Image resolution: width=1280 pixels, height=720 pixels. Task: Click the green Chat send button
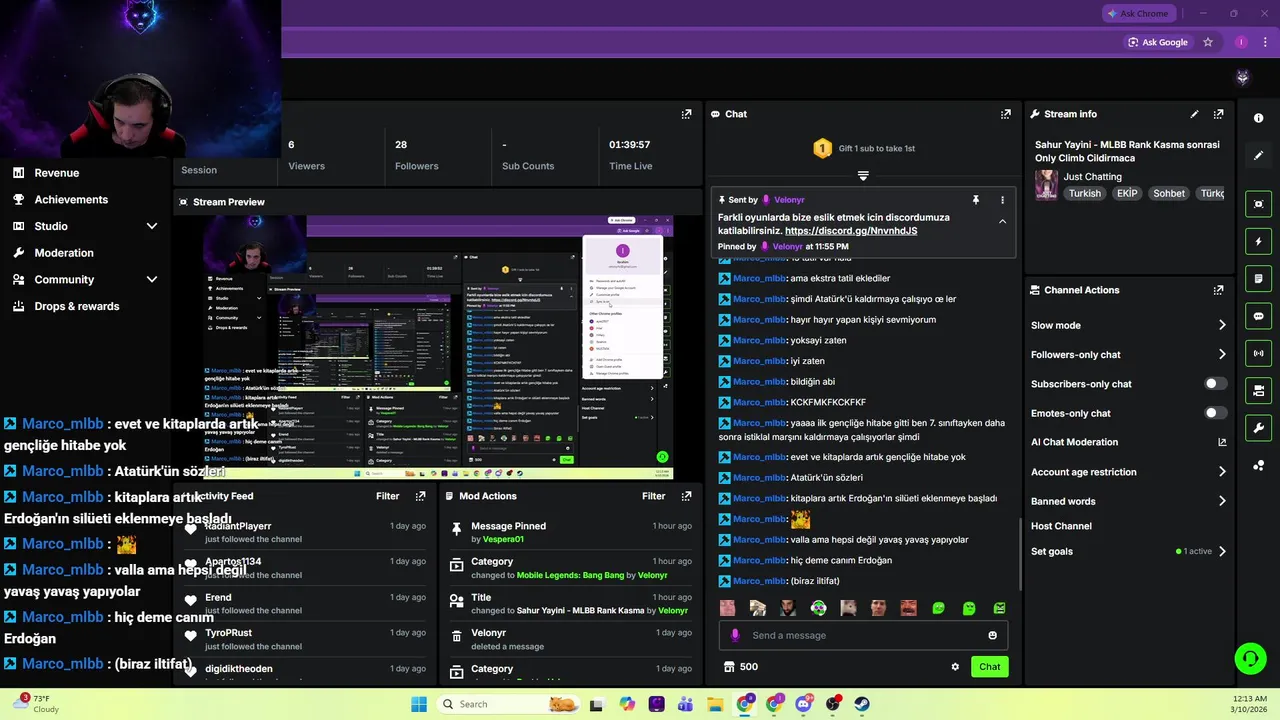click(990, 667)
